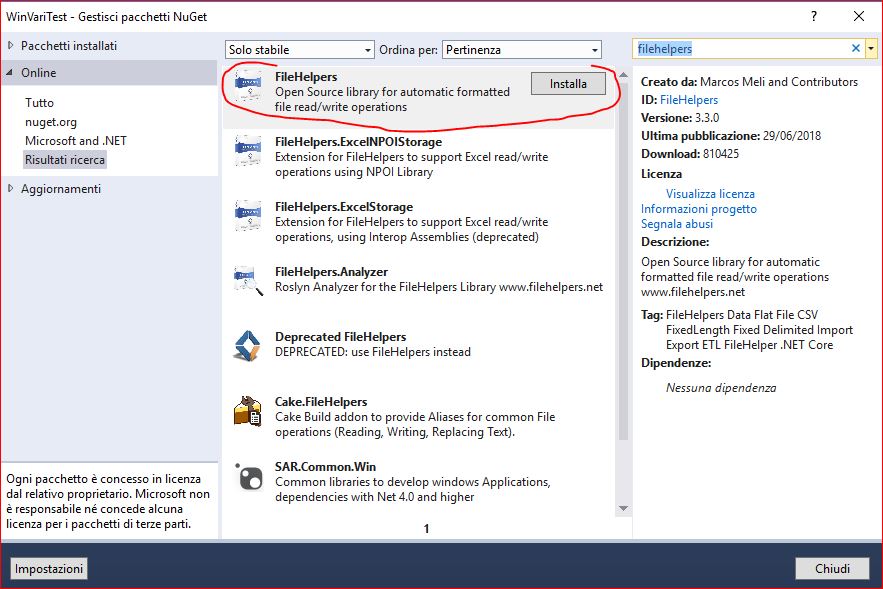Click Installa for the FileHelpers package
Image resolution: width=883 pixels, height=589 pixels.
click(x=568, y=83)
